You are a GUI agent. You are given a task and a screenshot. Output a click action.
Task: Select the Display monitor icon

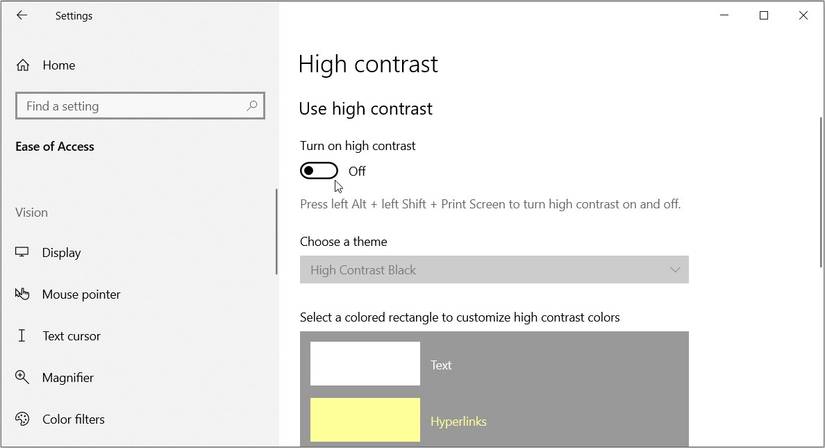click(x=22, y=252)
